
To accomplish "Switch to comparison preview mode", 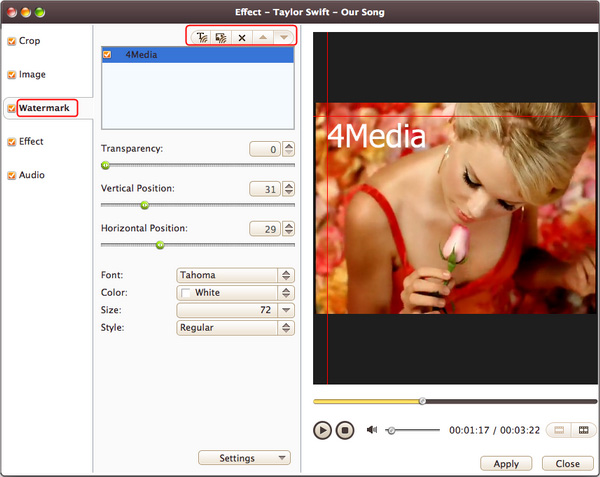I will 582,430.
